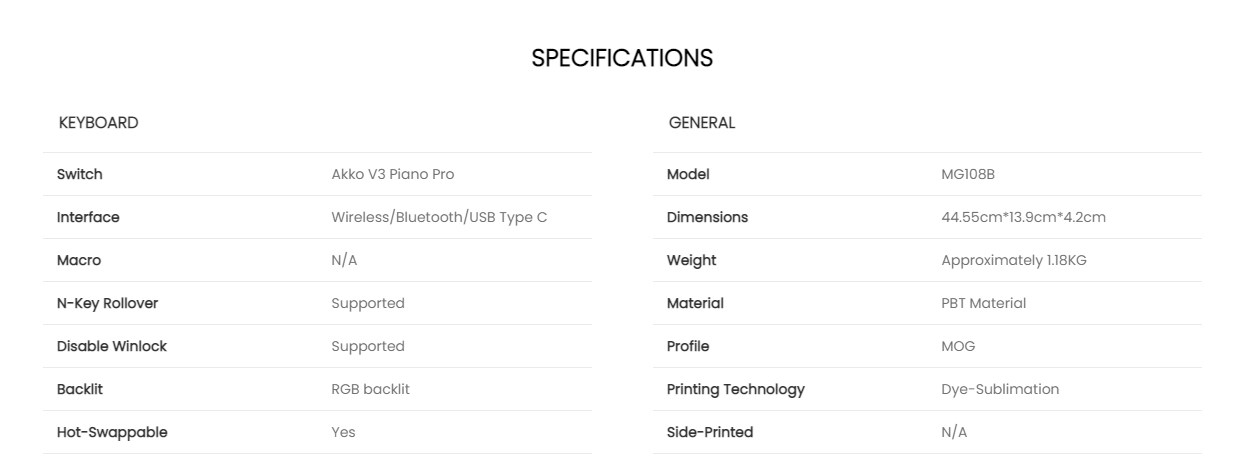Screen dimensions: 1244x476
Task: Select the Switch row label
Action: pyautogui.click(x=79, y=174)
